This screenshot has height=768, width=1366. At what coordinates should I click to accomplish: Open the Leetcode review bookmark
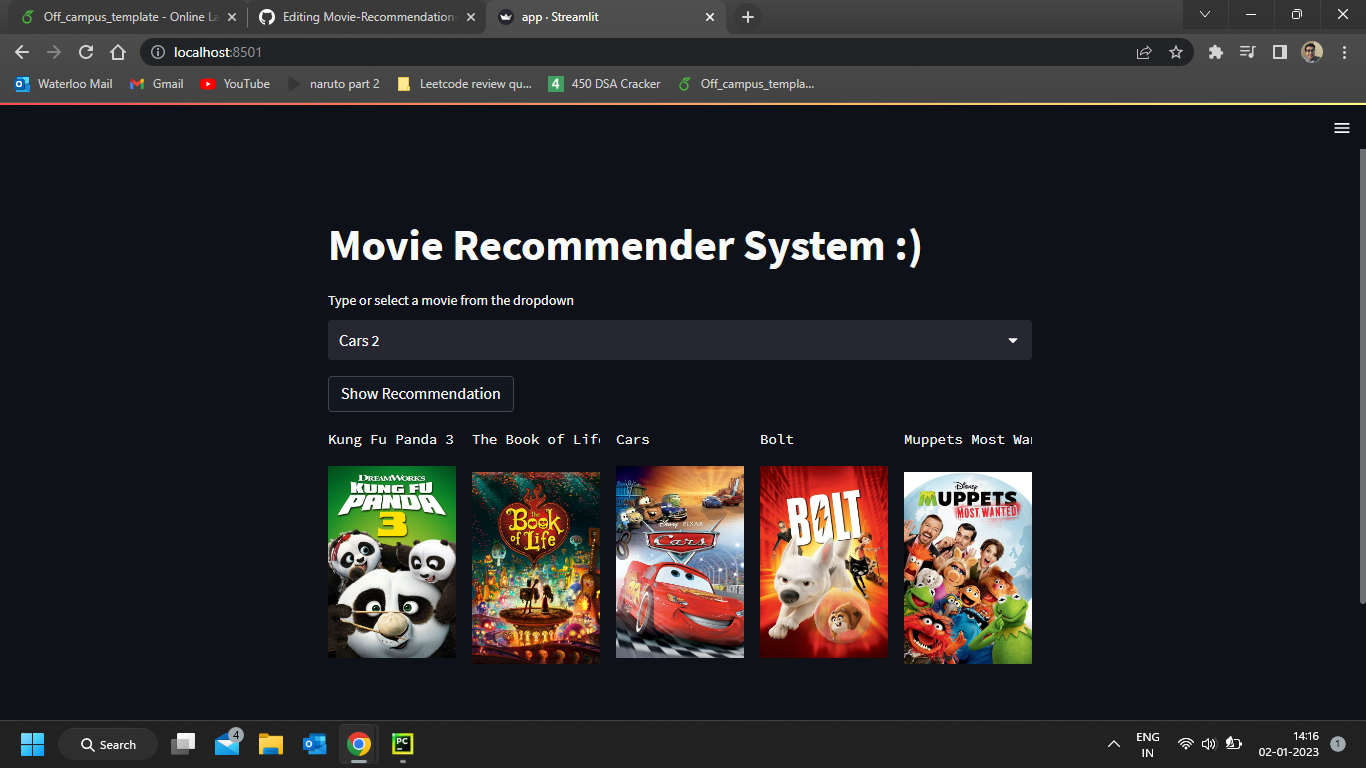pos(465,84)
